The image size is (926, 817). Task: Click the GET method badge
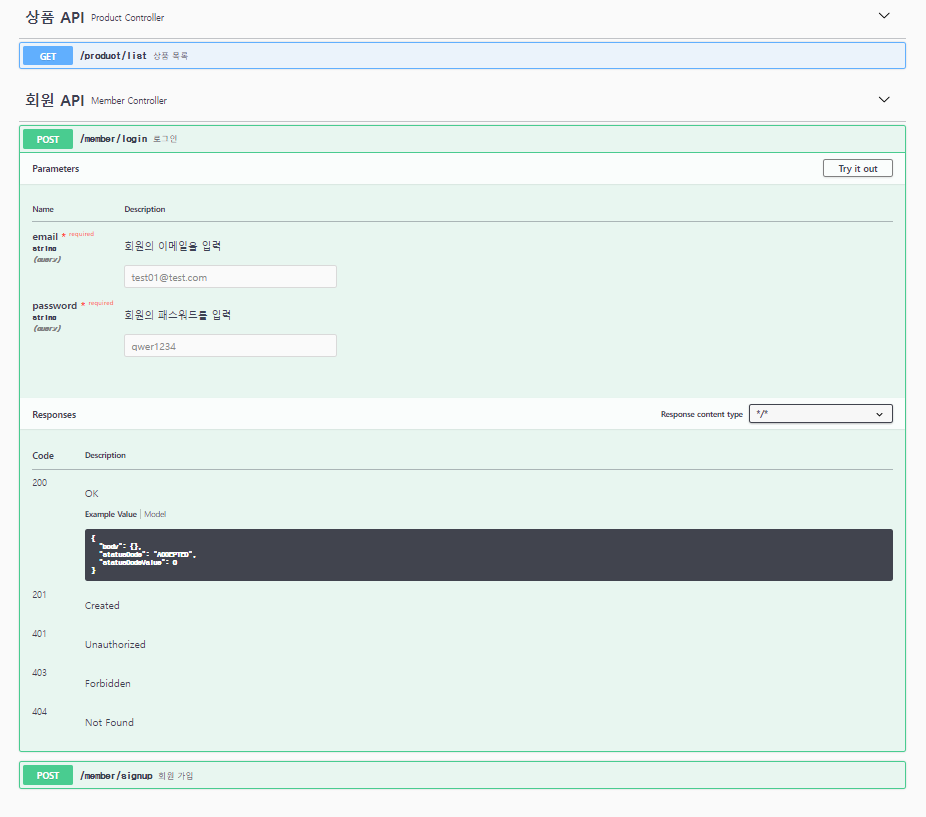[x=48, y=56]
